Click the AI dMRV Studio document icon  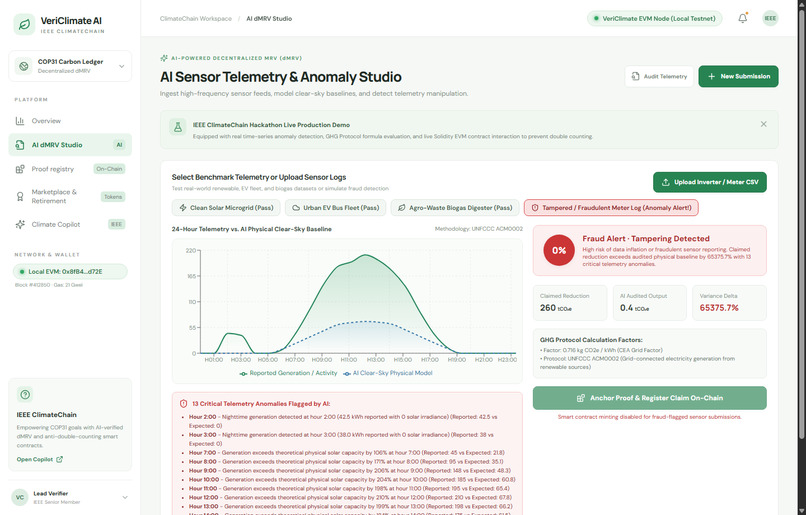coord(20,145)
